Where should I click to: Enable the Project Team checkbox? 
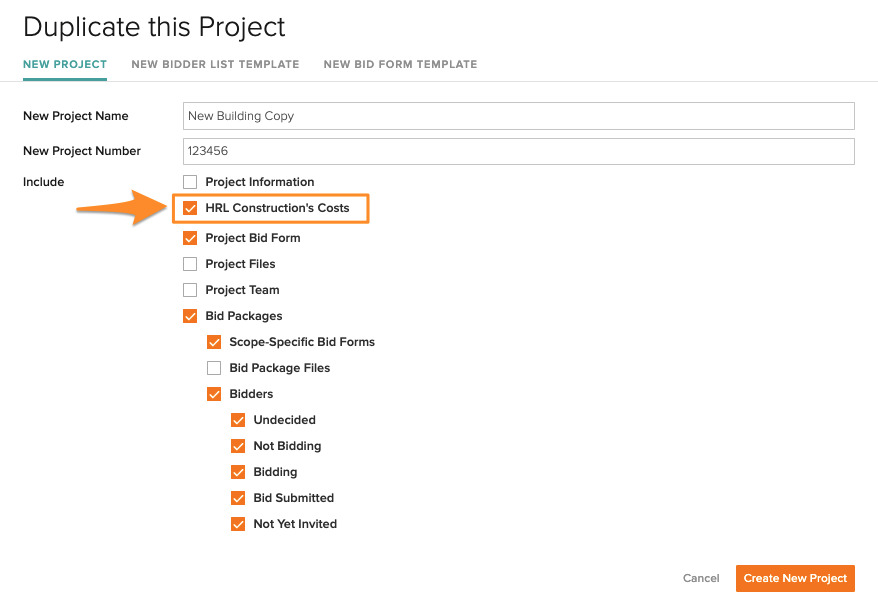click(x=190, y=290)
